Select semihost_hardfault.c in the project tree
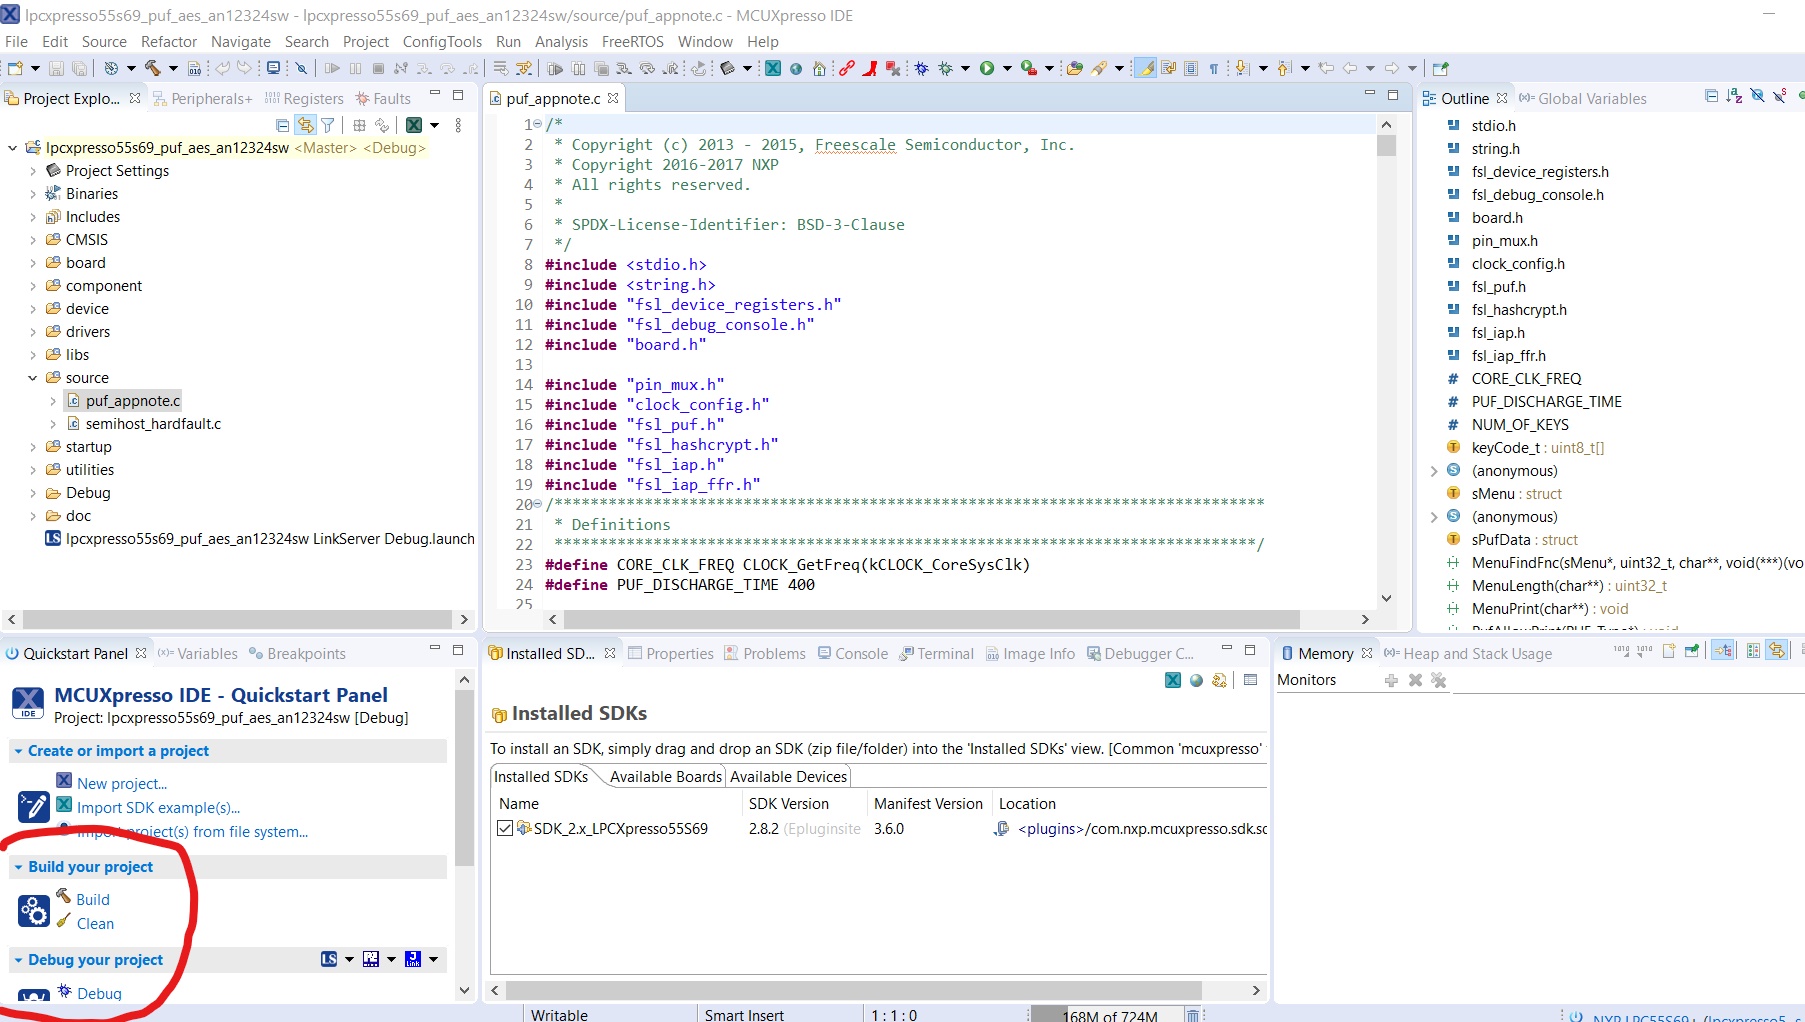Viewport: 1805px width, 1022px height. 153,424
